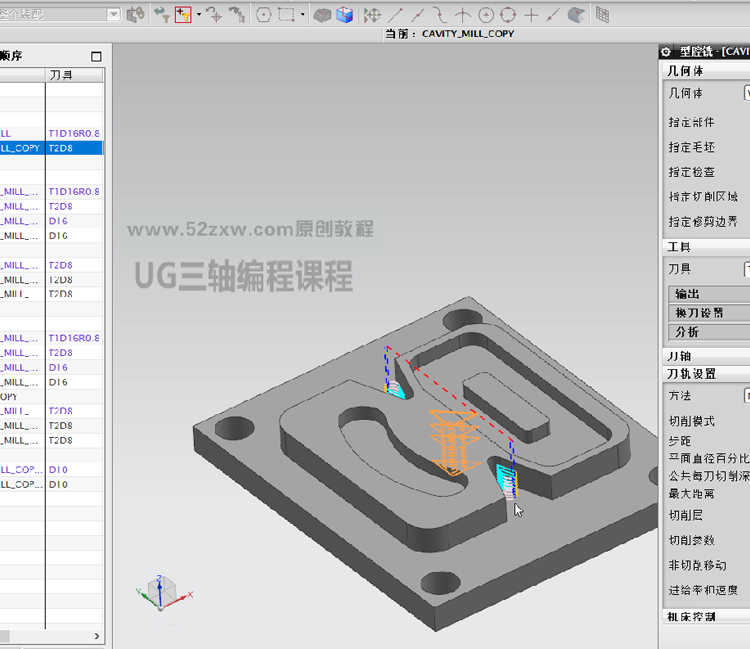Collapse the 工具 section header
Image resolution: width=750 pixels, height=649 pixels.
click(706, 247)
